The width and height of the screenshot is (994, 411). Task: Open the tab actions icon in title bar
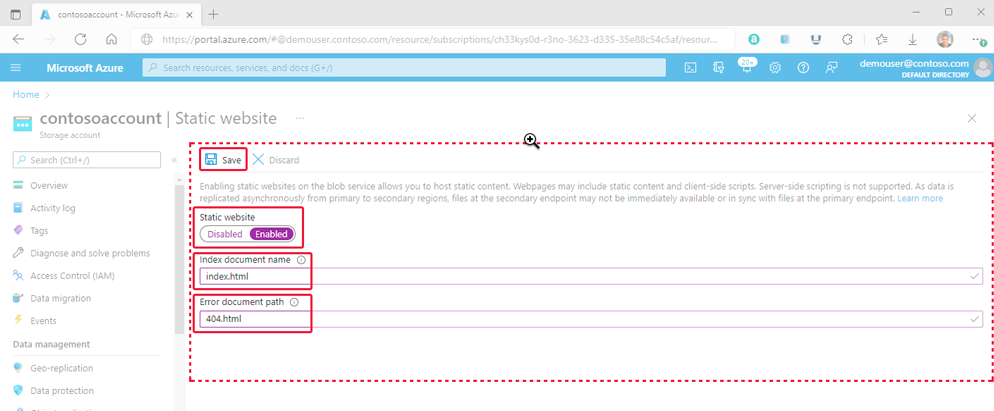pos(16,13)
